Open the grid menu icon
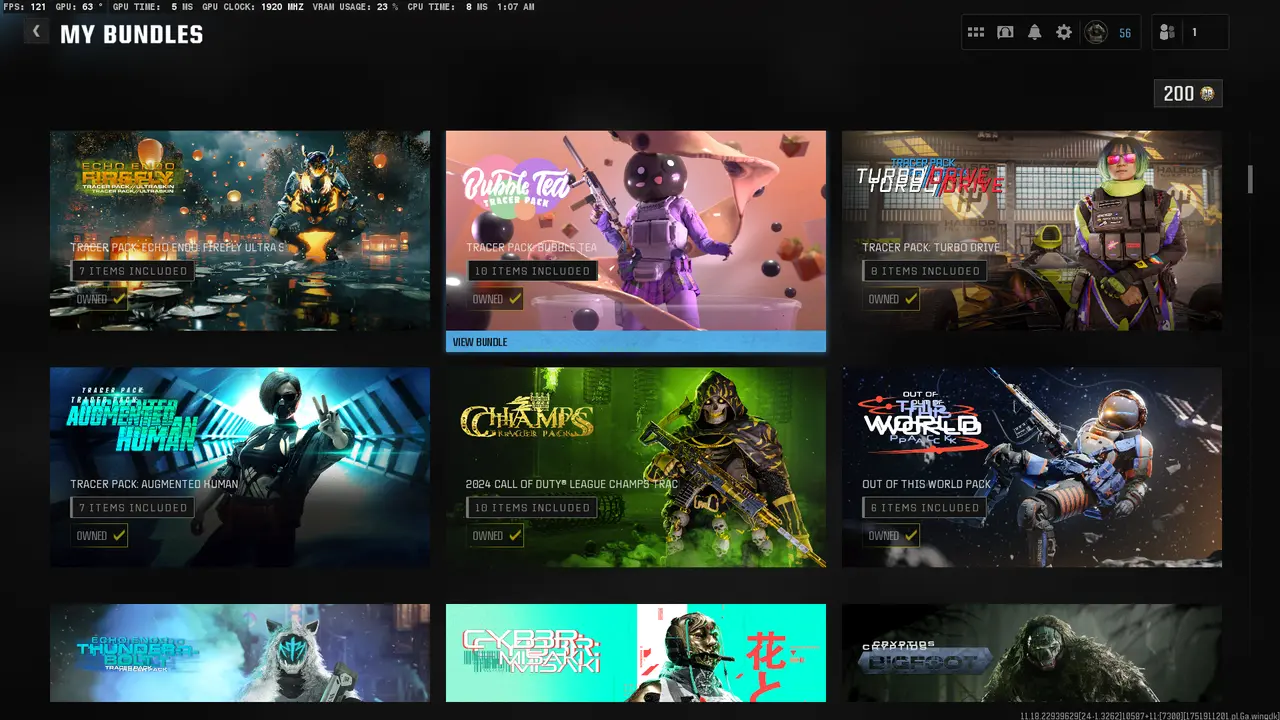 pos(976,33)
